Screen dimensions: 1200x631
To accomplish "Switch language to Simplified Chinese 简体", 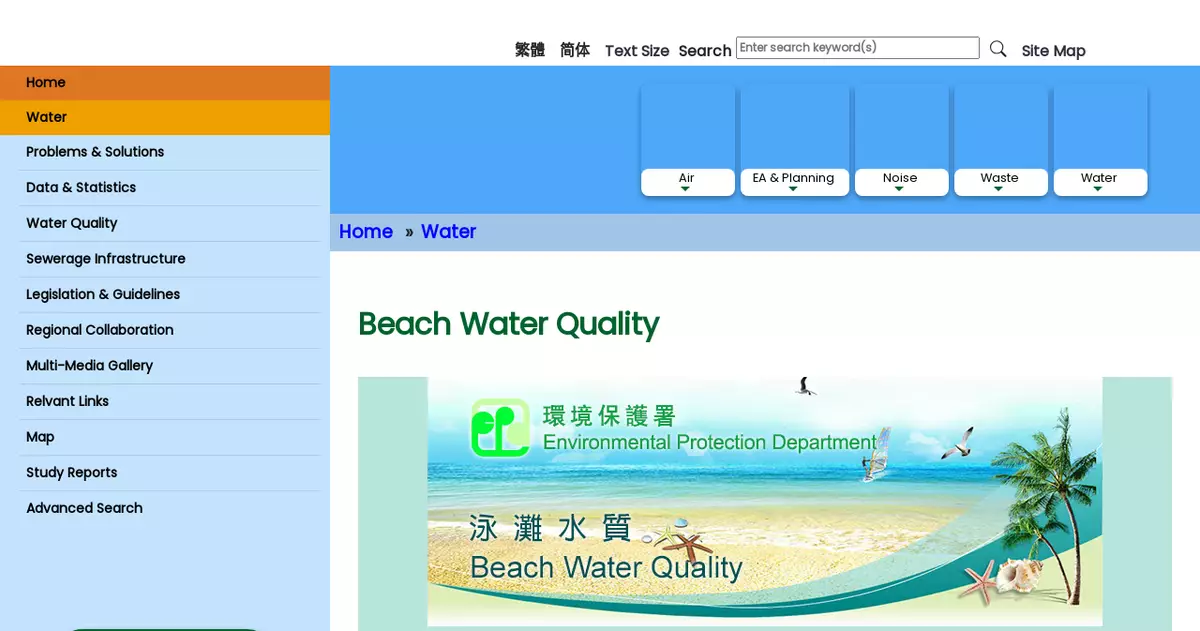I will coord(575,50).
